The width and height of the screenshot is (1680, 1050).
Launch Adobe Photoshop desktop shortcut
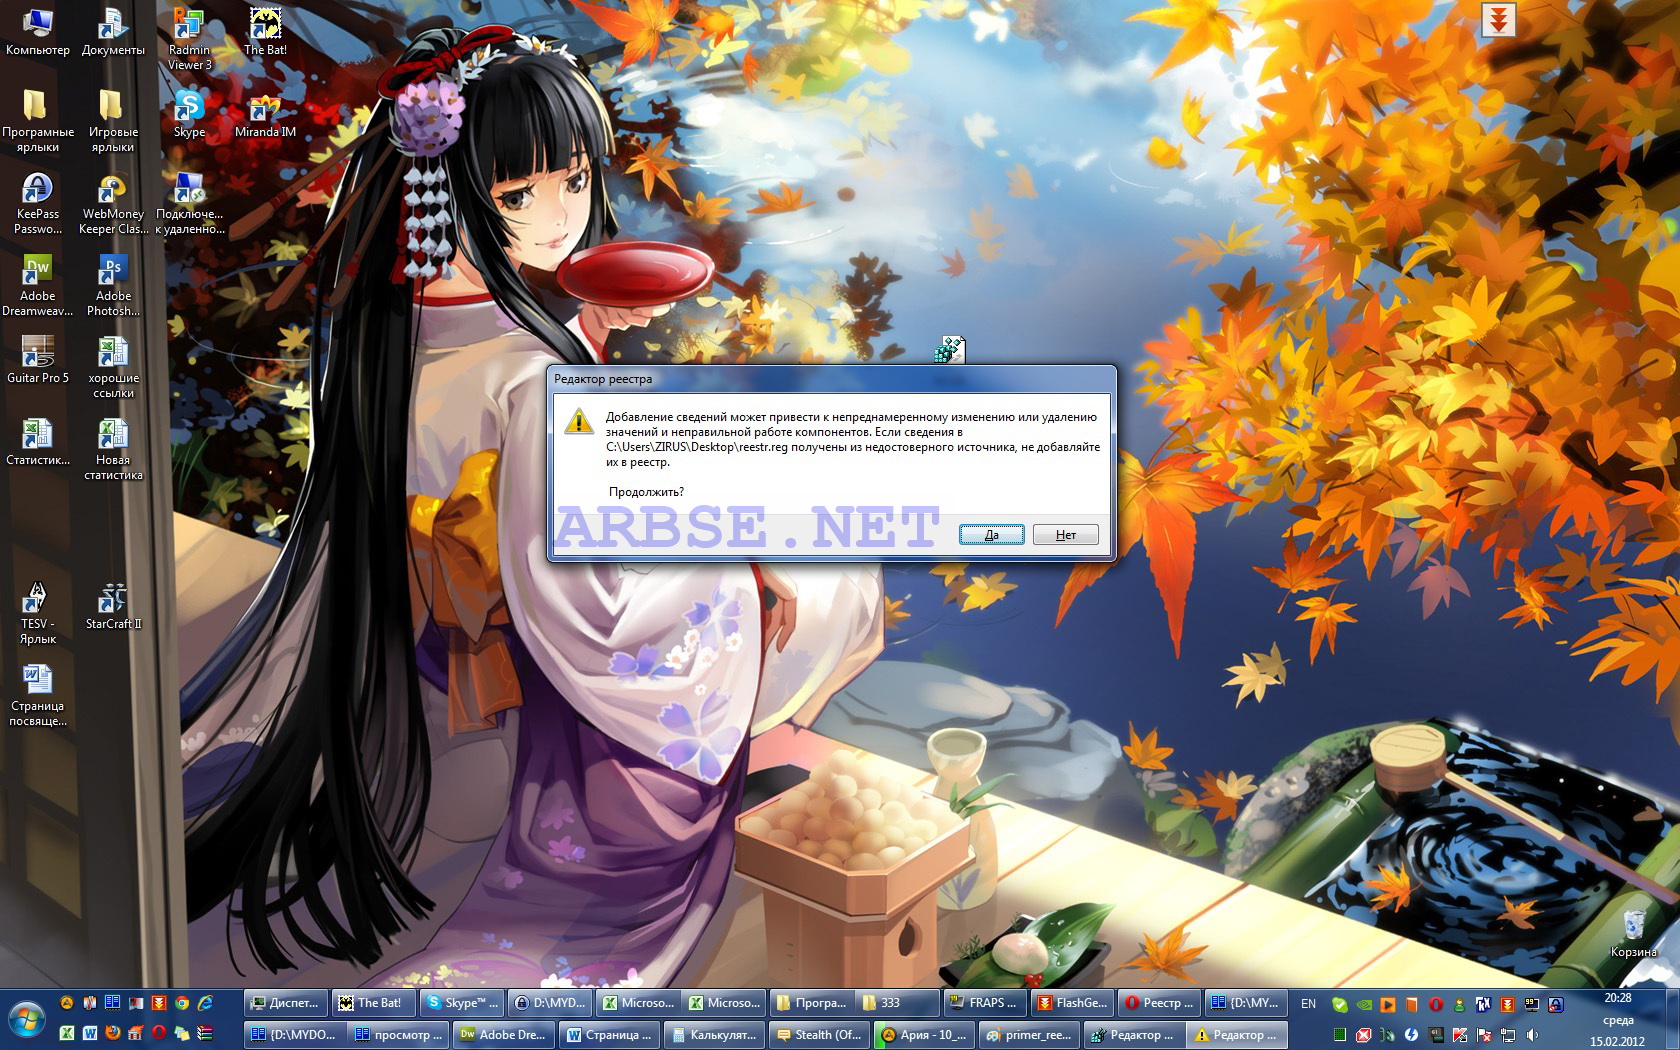113,285
